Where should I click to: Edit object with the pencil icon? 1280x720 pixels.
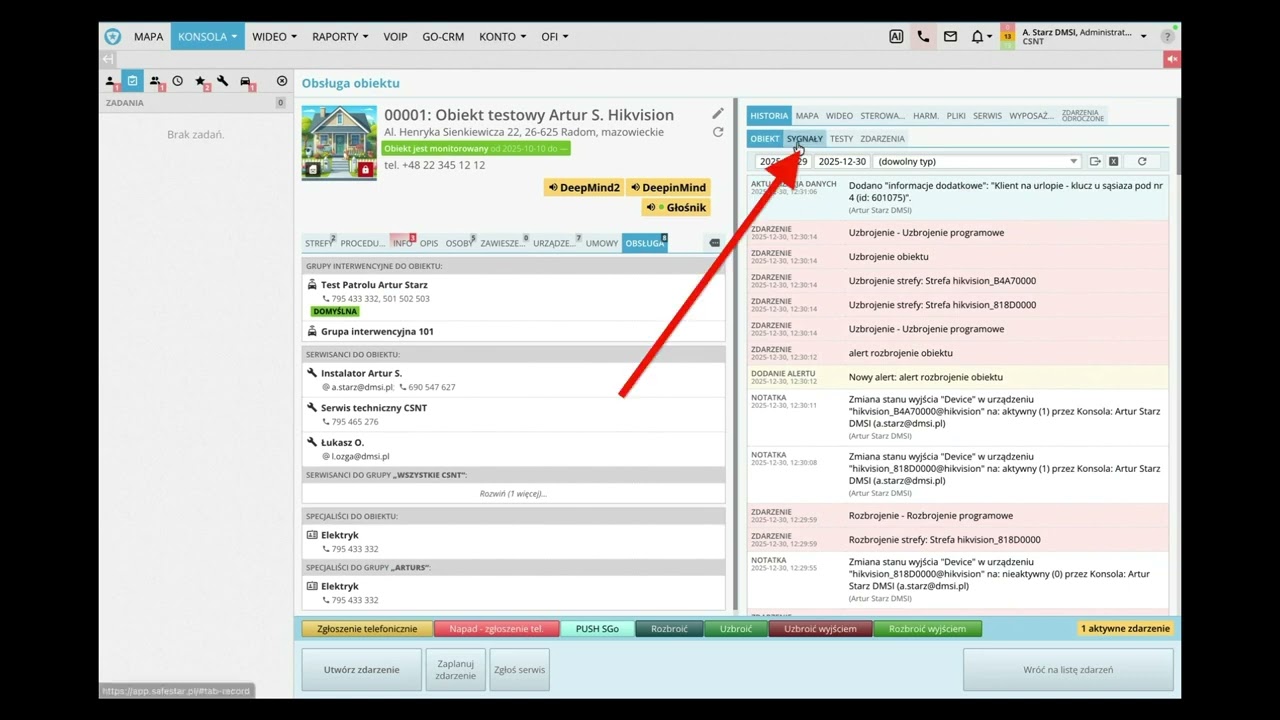pos(718,114)
